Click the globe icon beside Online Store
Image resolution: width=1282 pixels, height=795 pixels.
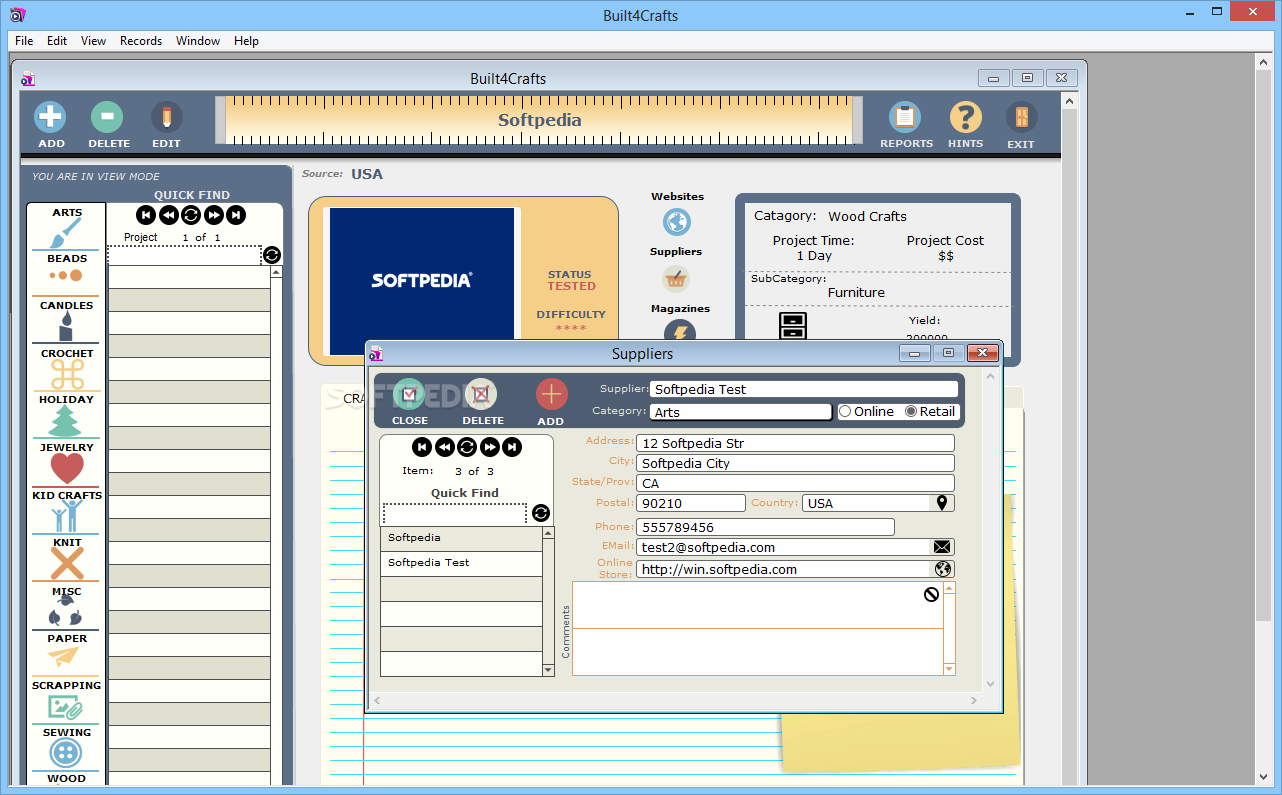(942, 569)
